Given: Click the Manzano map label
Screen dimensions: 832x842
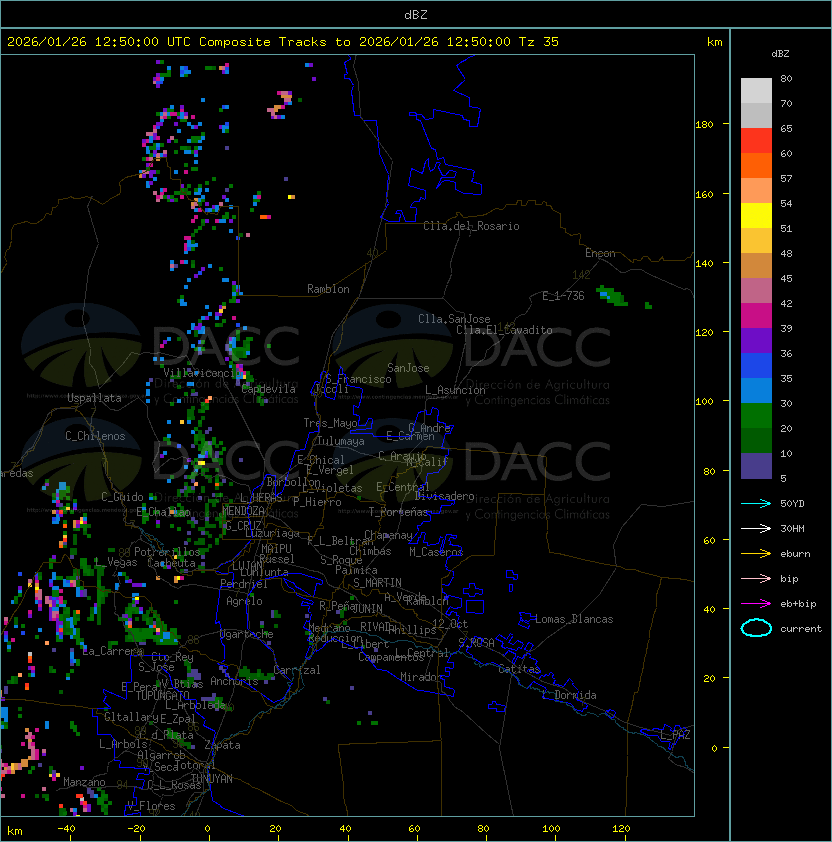Looking at the screenshot, I should [84, 782].
